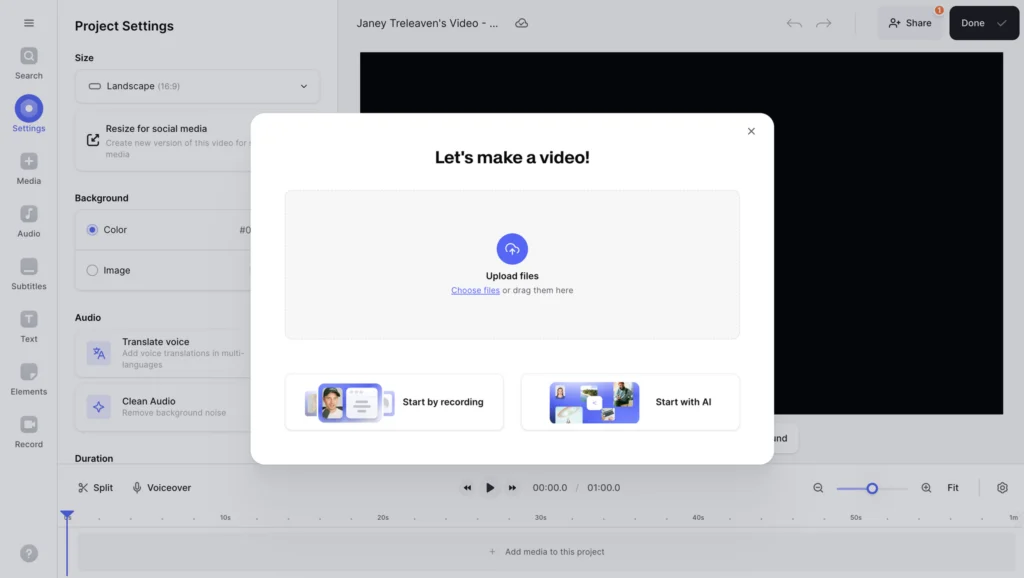Open timeline settings gear icon
The height and width of the screenshot is (578, 1024).
point(1002,488)
